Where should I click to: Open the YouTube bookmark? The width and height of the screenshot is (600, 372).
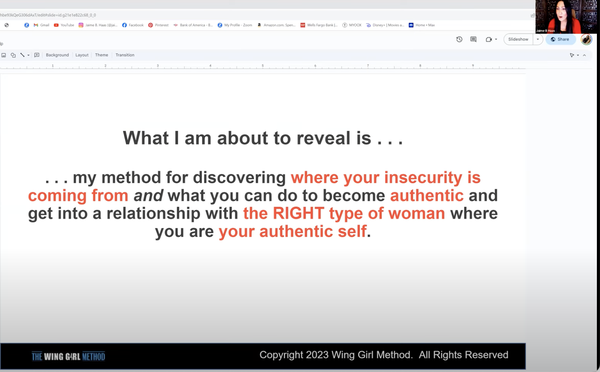tap(64, 25)
